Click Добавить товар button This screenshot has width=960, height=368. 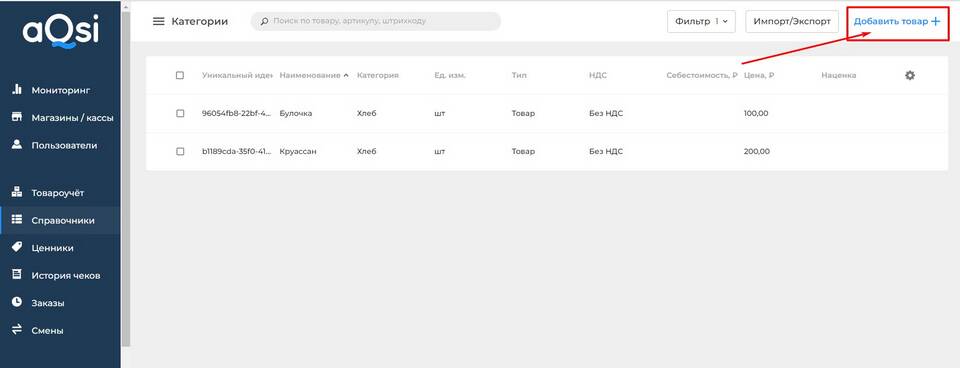pos(897,21)
